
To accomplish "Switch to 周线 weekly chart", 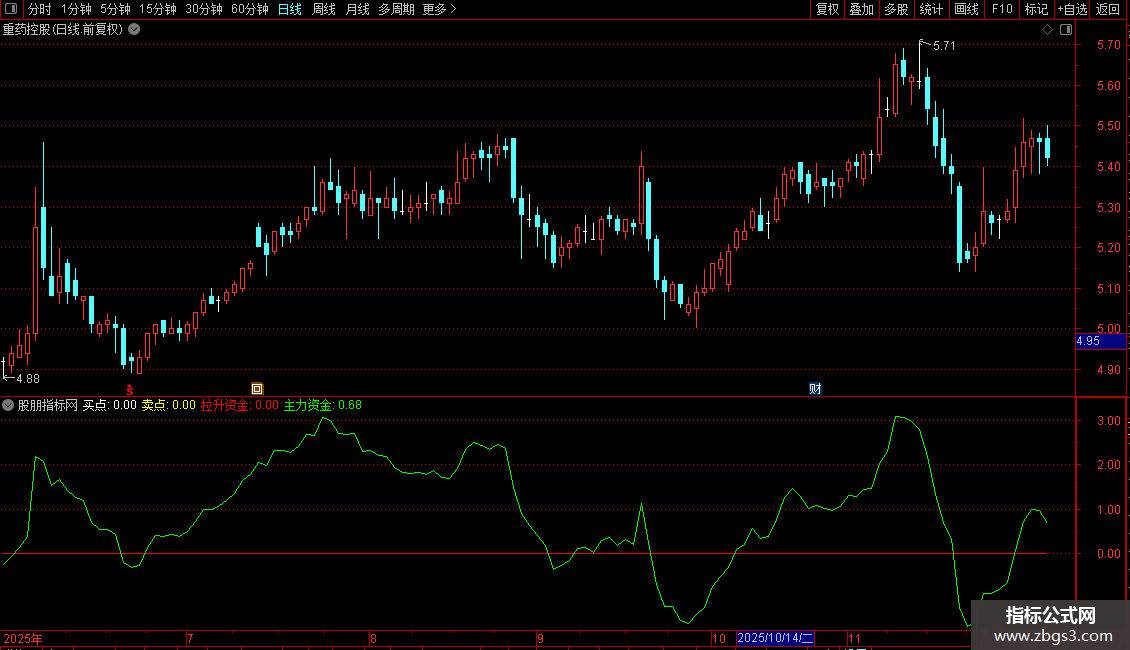I will pos(324,9).
